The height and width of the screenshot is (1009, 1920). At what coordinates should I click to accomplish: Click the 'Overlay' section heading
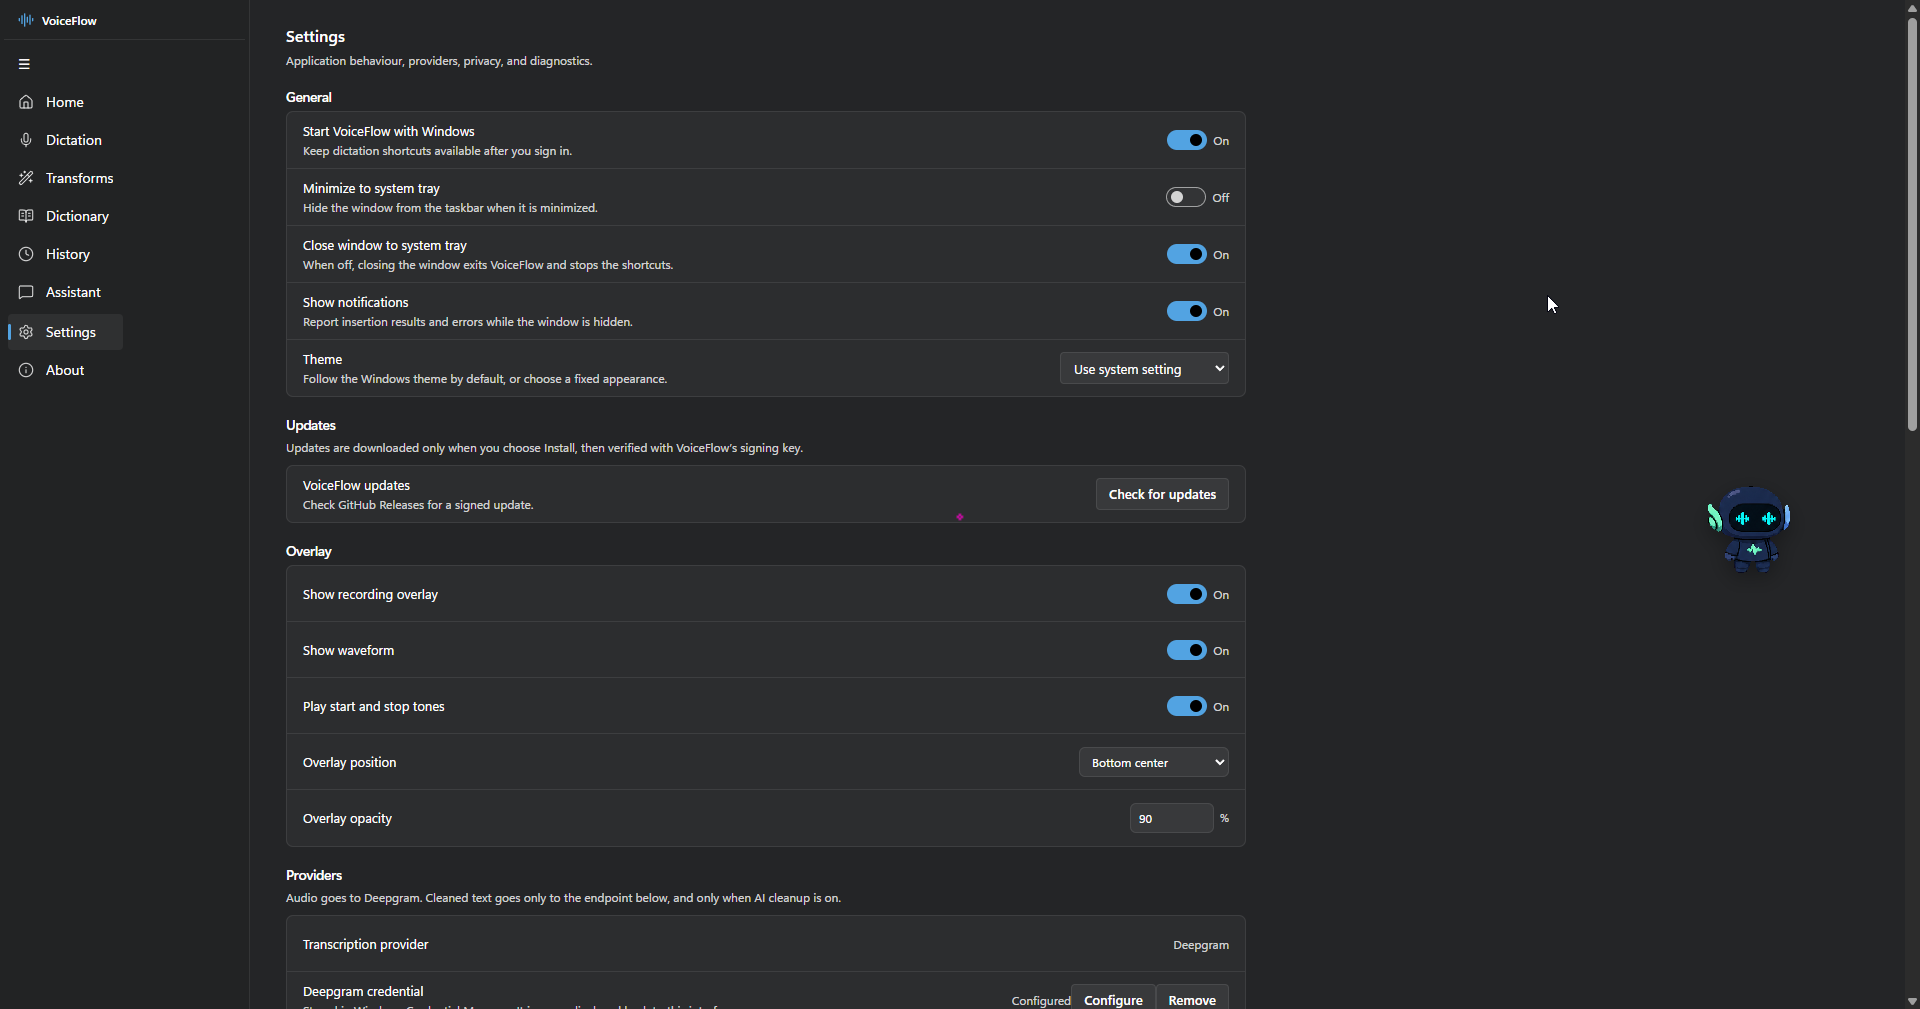(x=309, y=551)
